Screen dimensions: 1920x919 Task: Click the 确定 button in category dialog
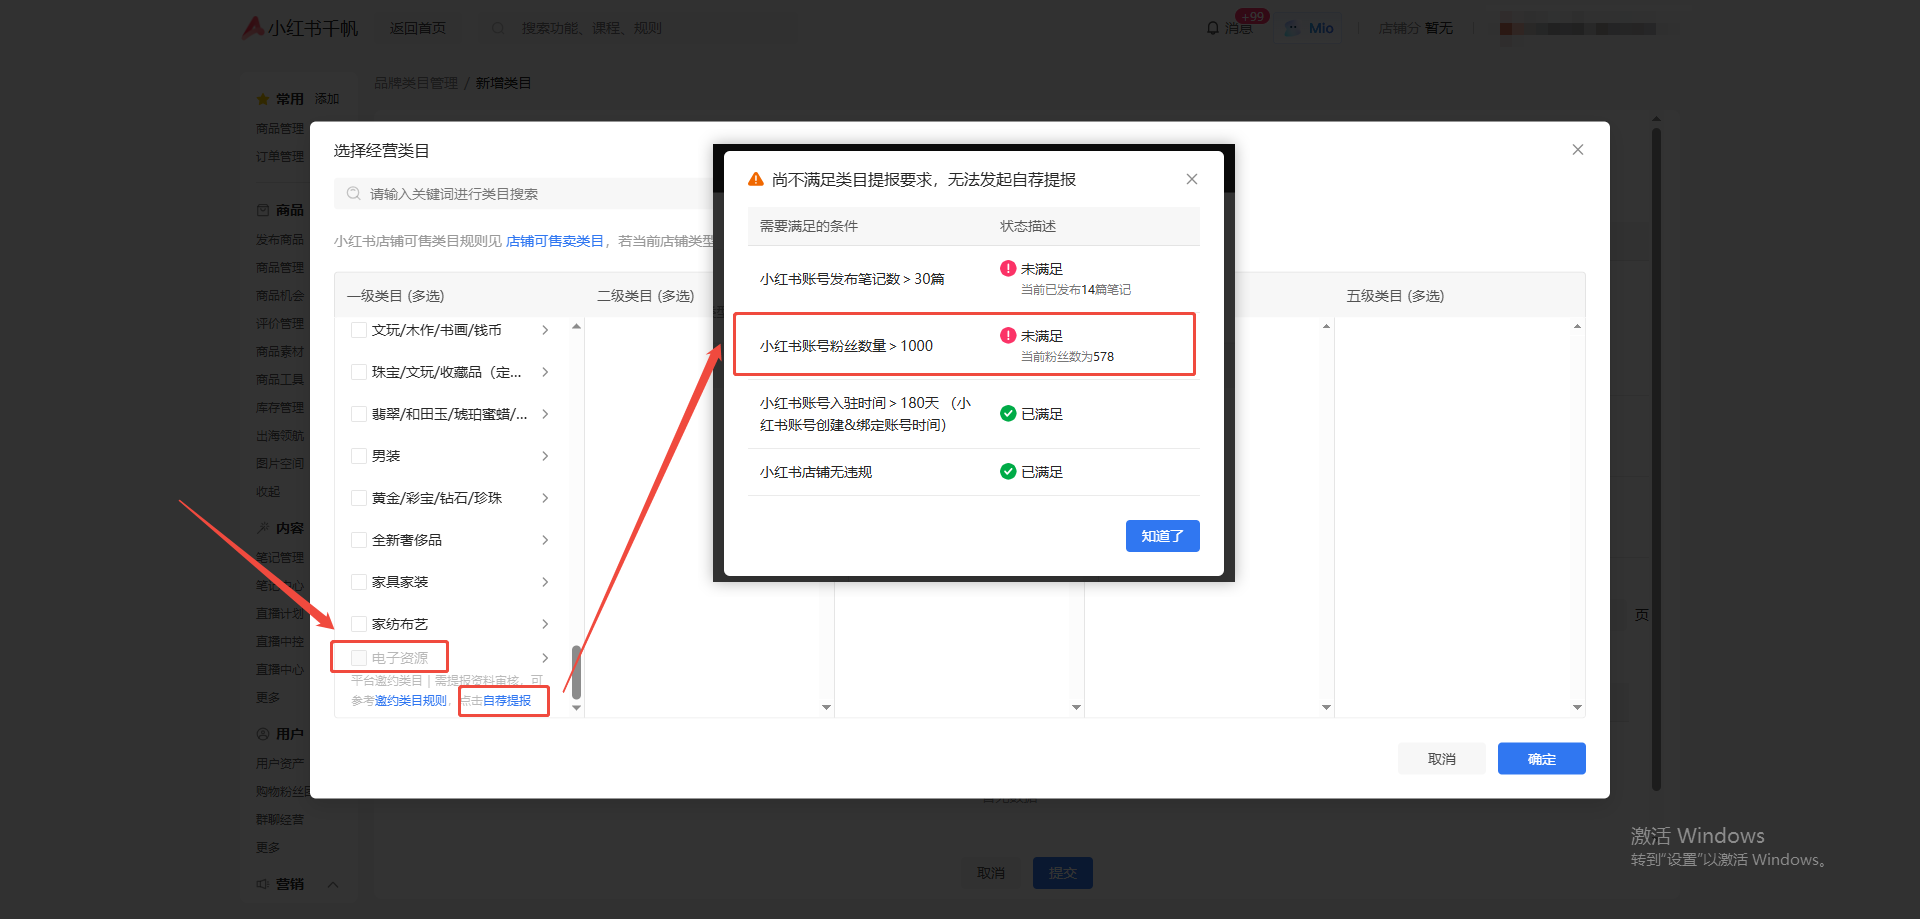point(1540,759)
